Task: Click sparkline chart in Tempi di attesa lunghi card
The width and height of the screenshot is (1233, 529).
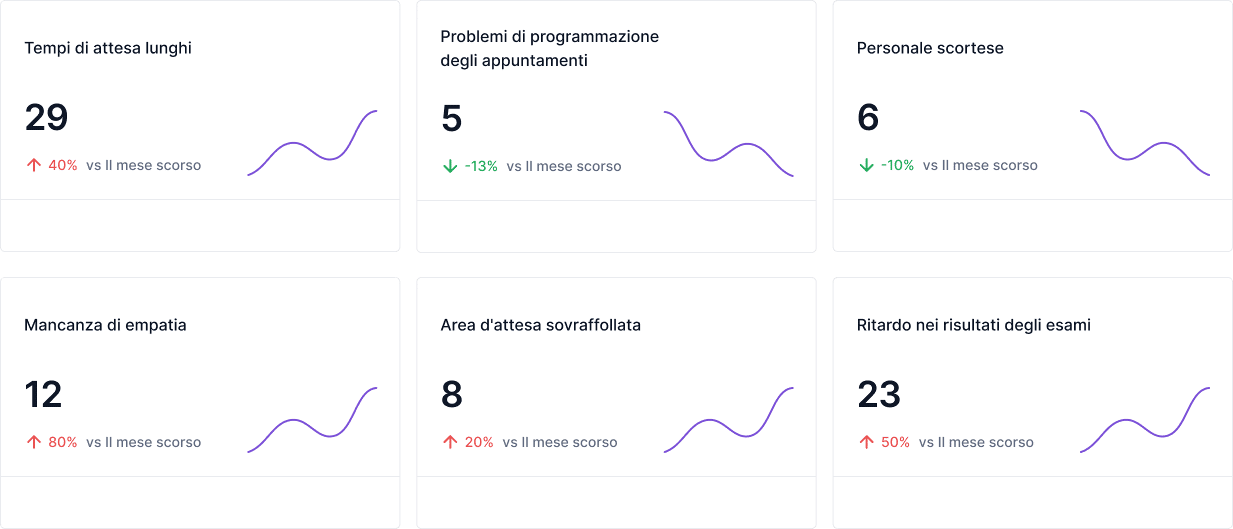Action: (x=312, y=143)
